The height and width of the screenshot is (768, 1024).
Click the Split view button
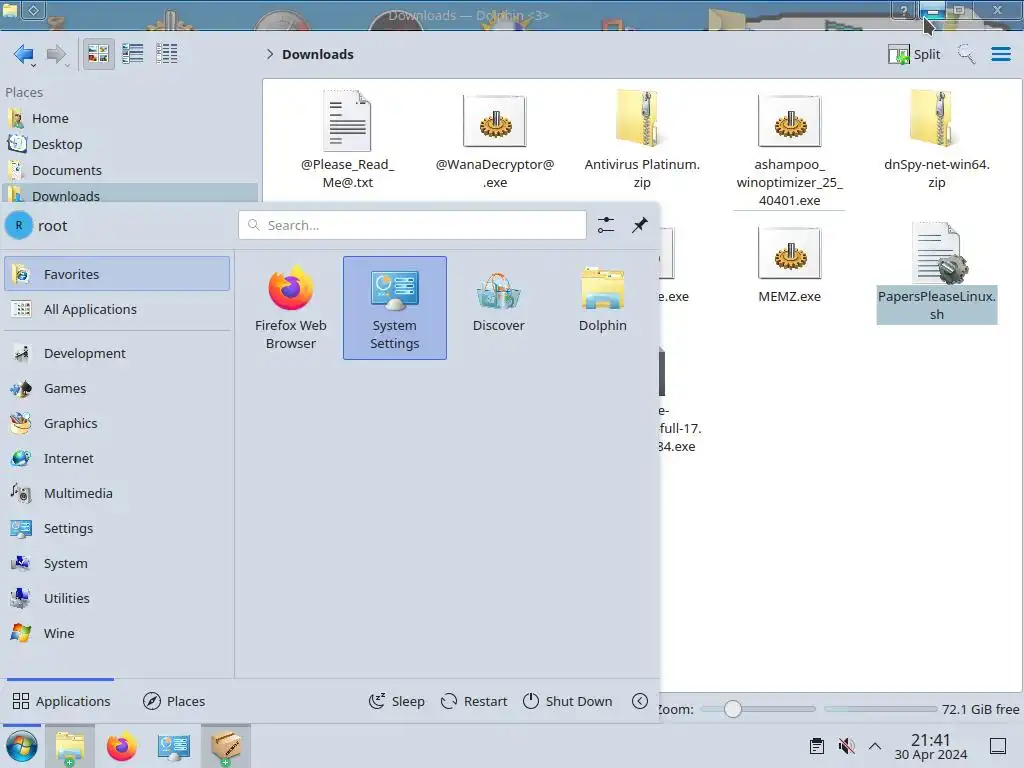pos(914,54)
